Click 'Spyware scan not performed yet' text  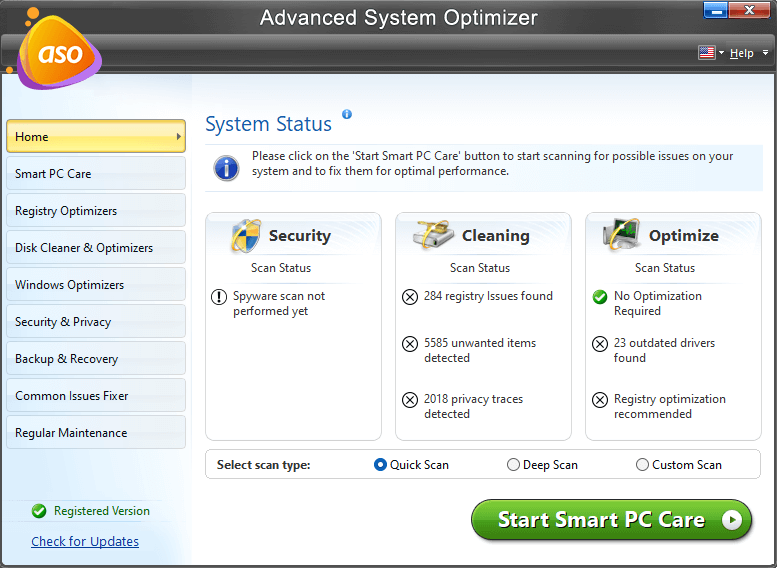[x=279, y=303]
